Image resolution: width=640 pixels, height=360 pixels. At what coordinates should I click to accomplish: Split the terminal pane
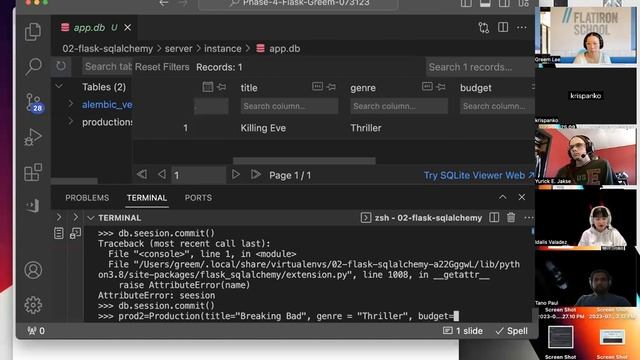coord(494,218)
